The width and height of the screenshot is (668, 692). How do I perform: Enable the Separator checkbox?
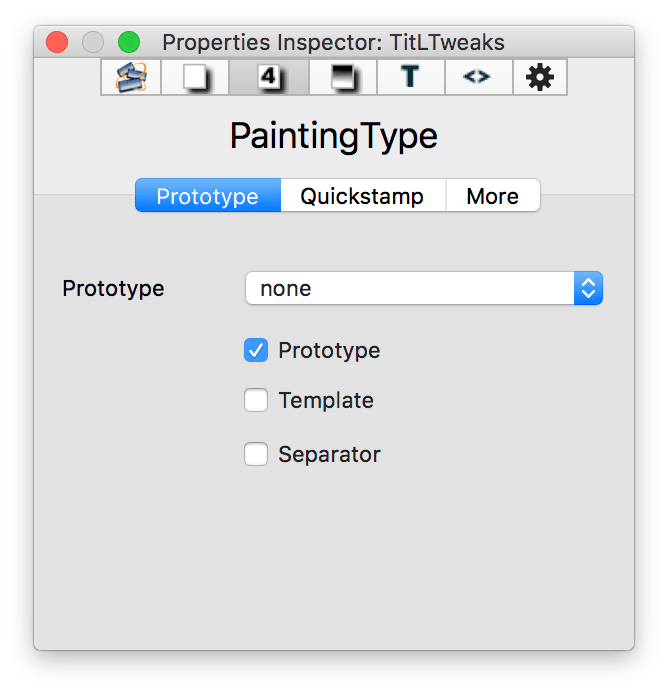pyautogui.click(x=256, y=454)
